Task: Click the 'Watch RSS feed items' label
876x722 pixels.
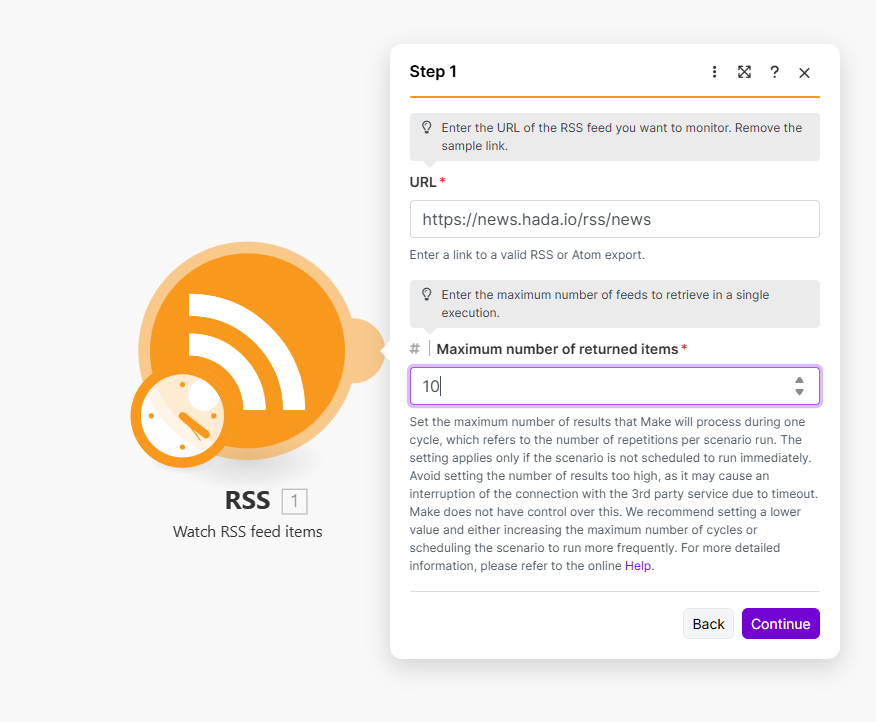Action: pyautogui.click(x=247, y=531)
